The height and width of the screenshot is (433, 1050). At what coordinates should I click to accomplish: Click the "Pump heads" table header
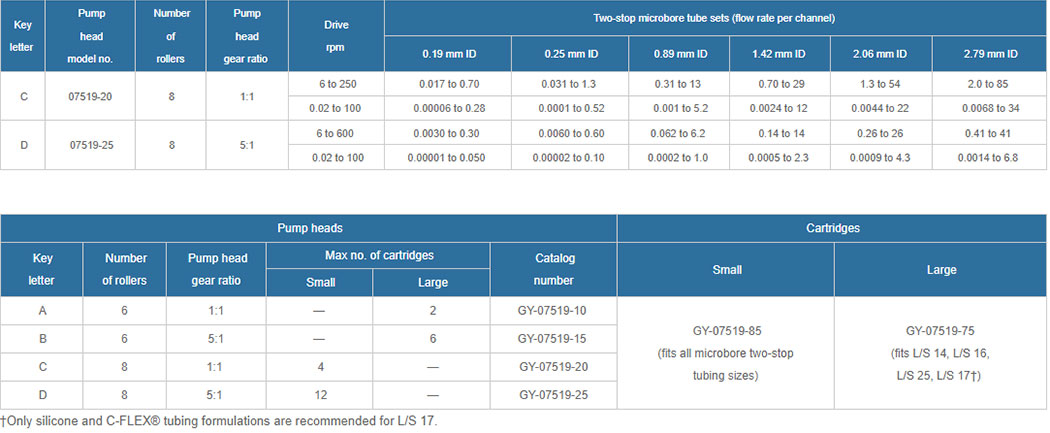[x=309, y=228]
